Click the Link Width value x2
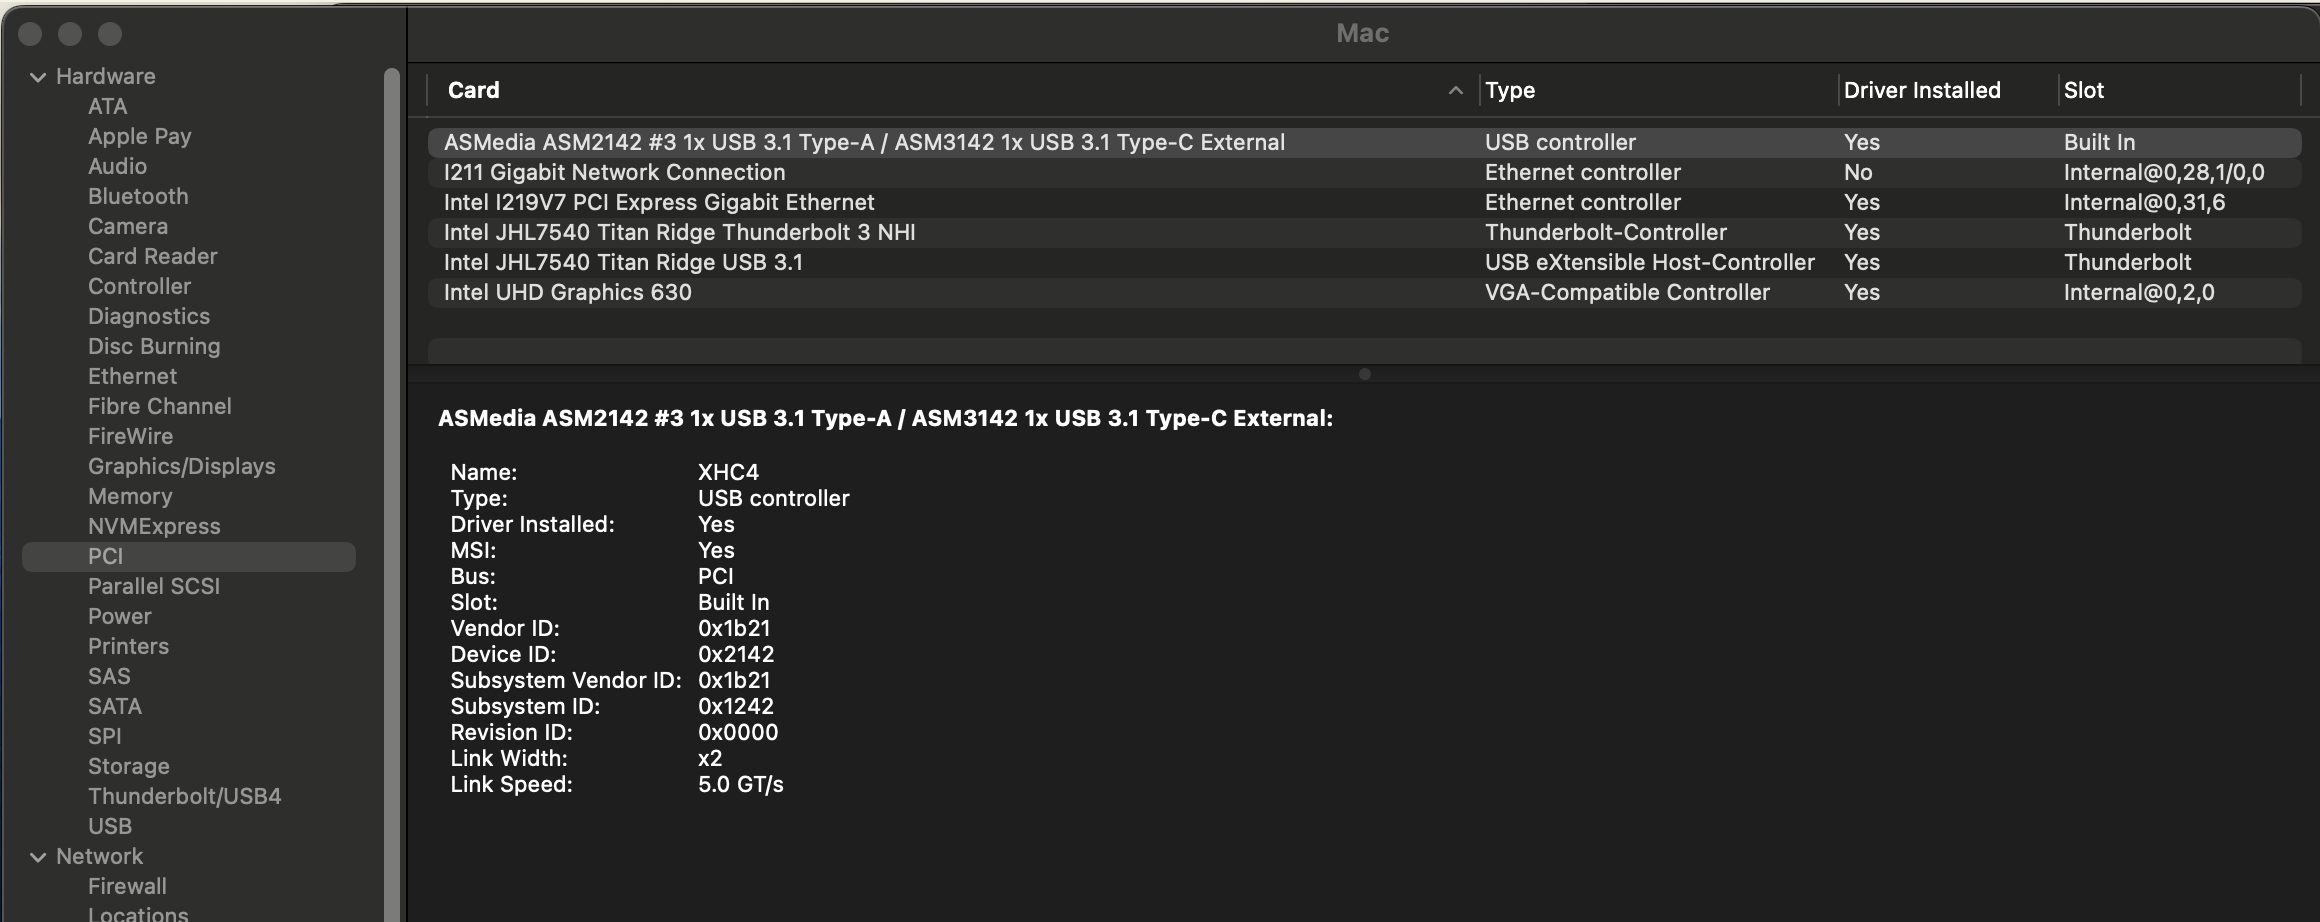2320x922 pixels. tap(709, 758)
